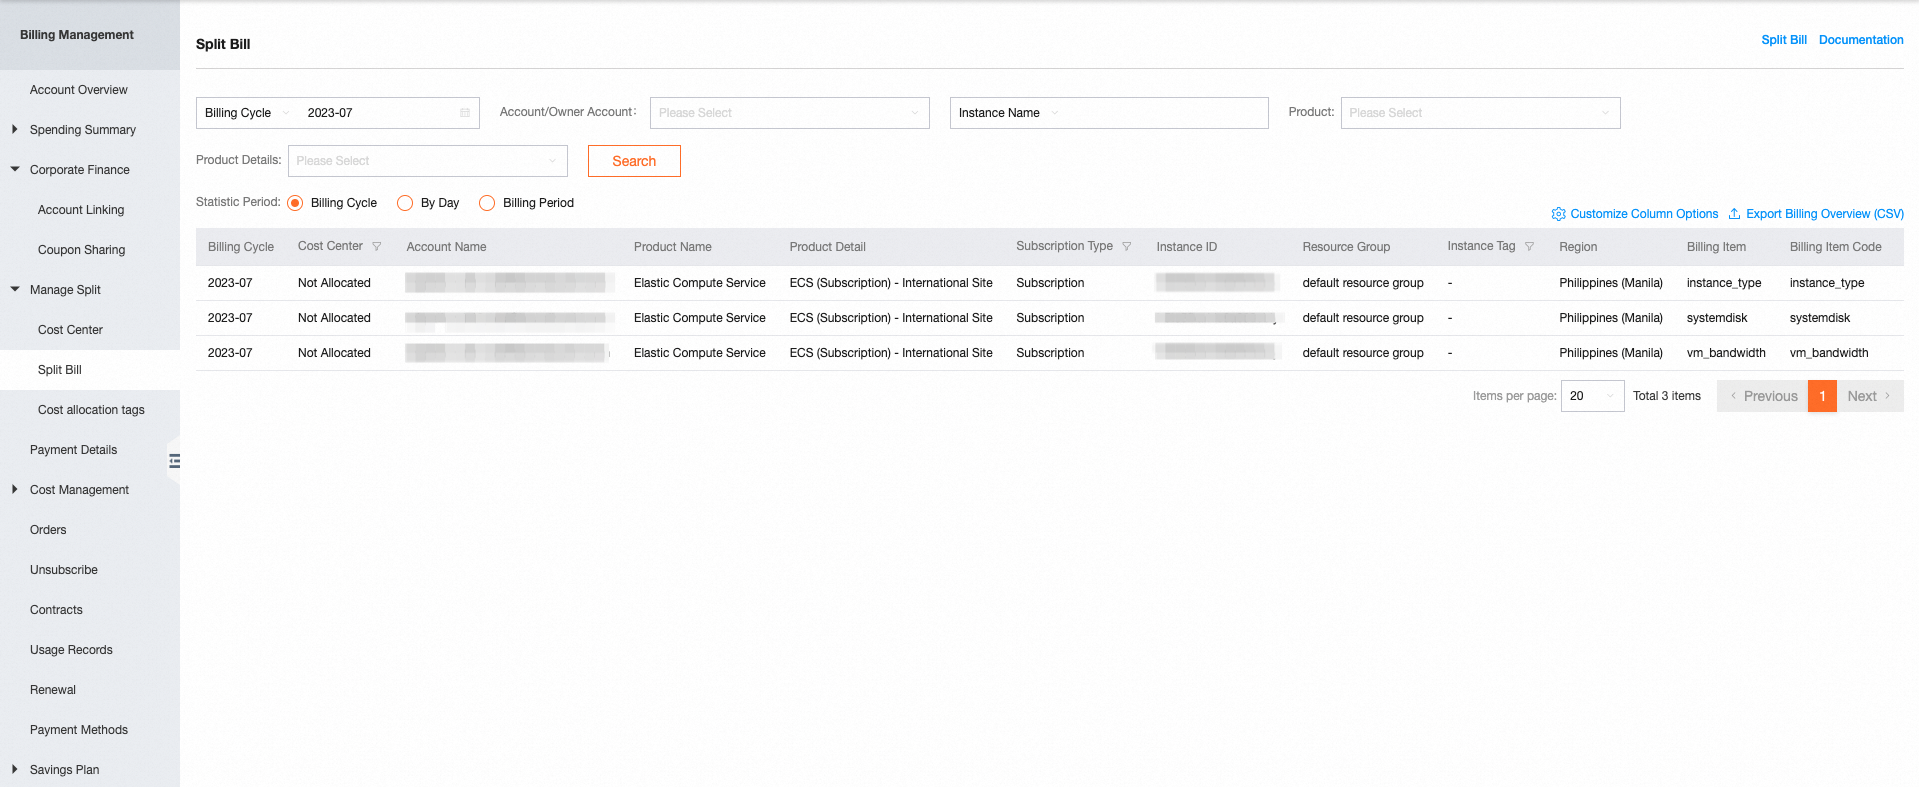Select the Billing Cycle statistic period radio

click(295, 203)
